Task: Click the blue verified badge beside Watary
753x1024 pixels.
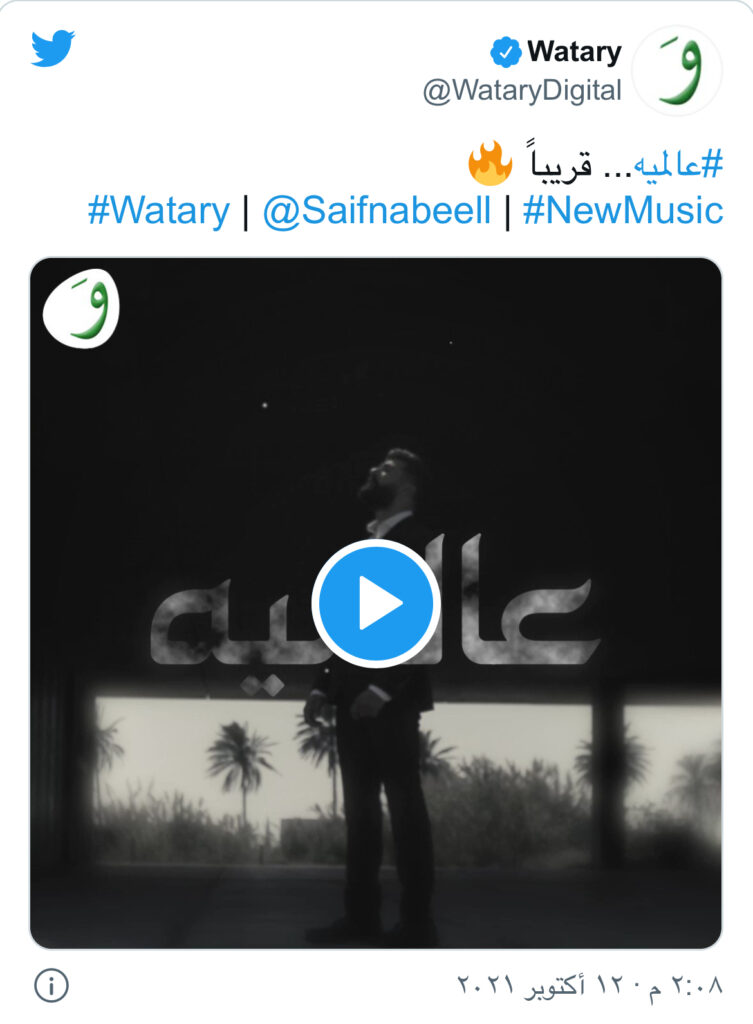Action: click(505, 53)
